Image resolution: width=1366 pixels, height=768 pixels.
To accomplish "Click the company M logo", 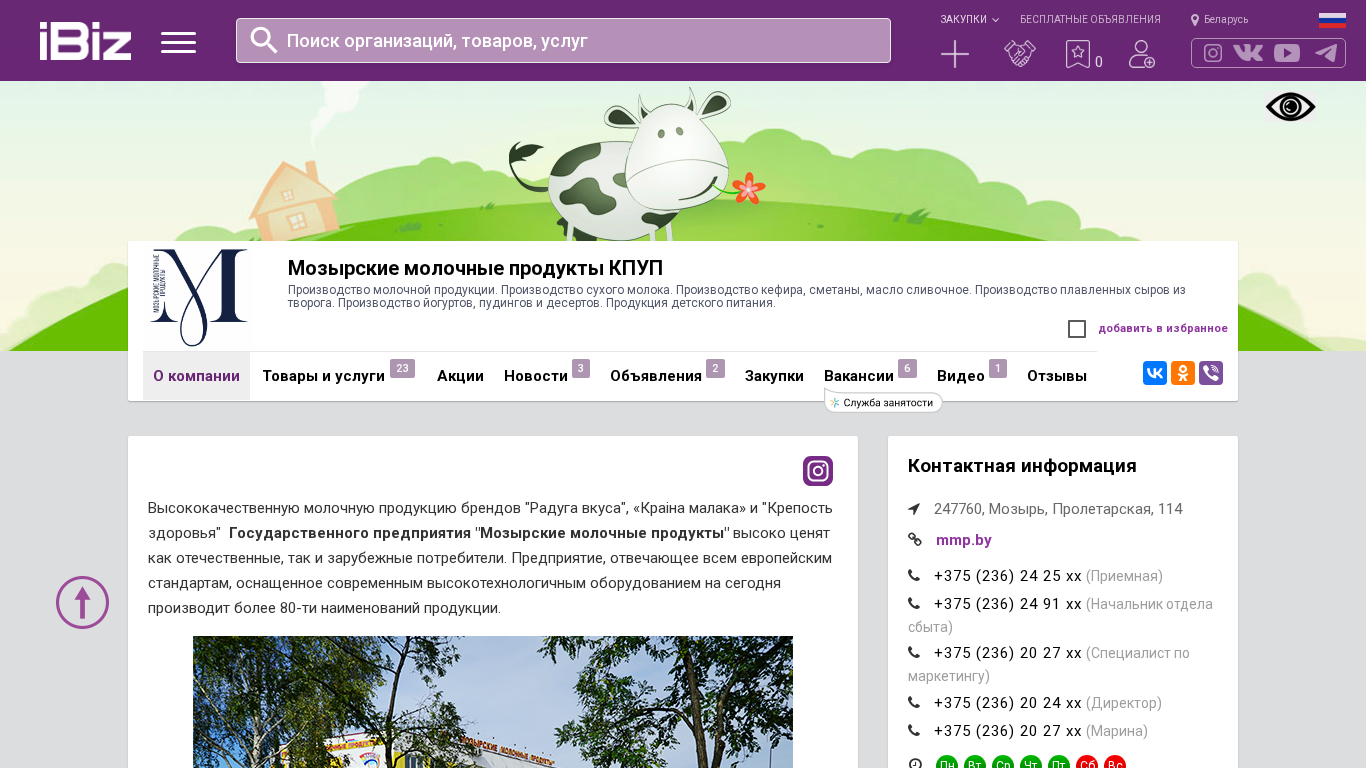I will point(198,297).
